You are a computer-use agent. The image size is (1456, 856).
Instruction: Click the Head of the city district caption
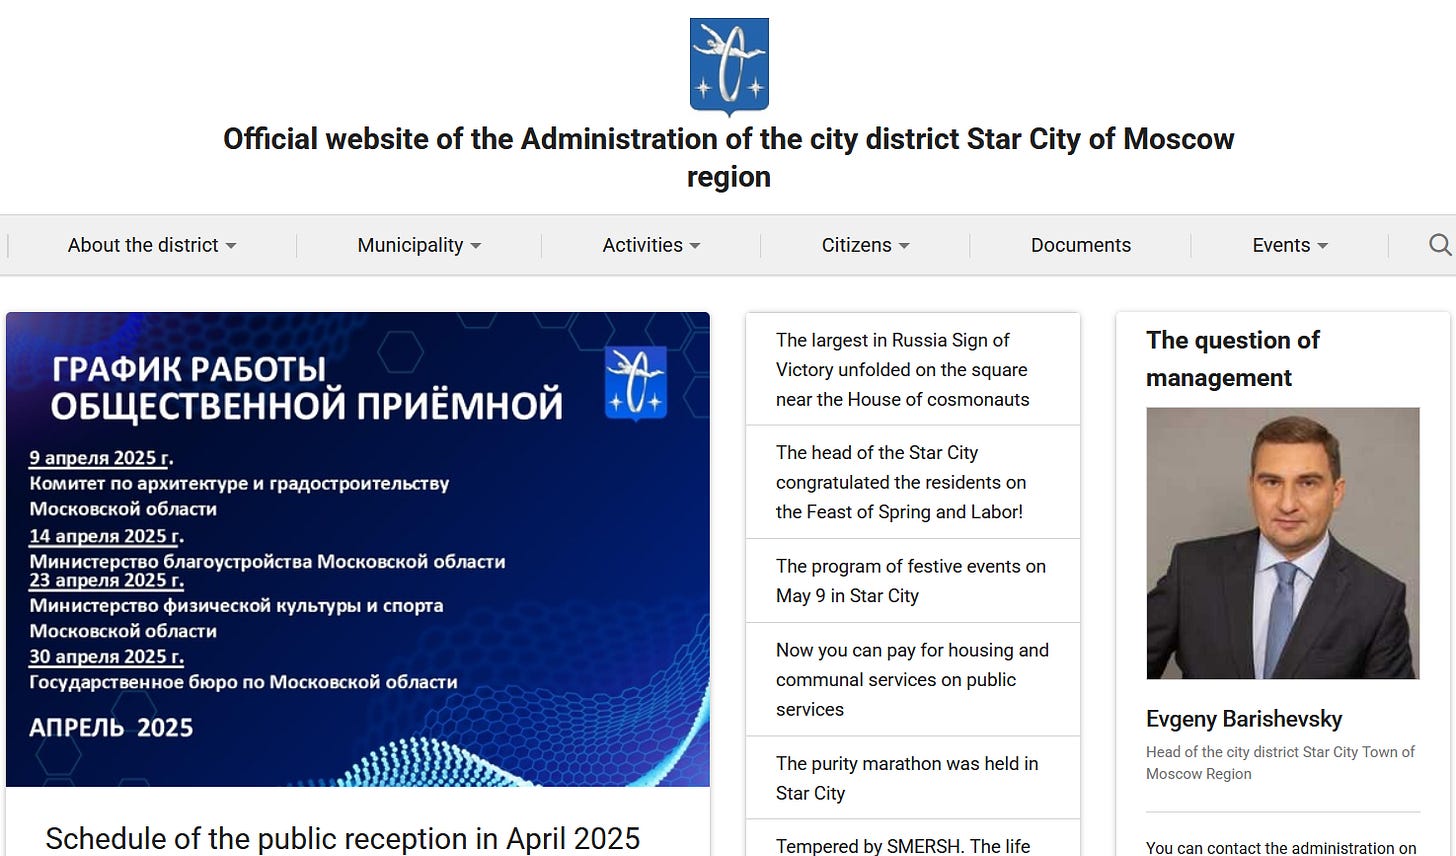tap(1281, 763)
